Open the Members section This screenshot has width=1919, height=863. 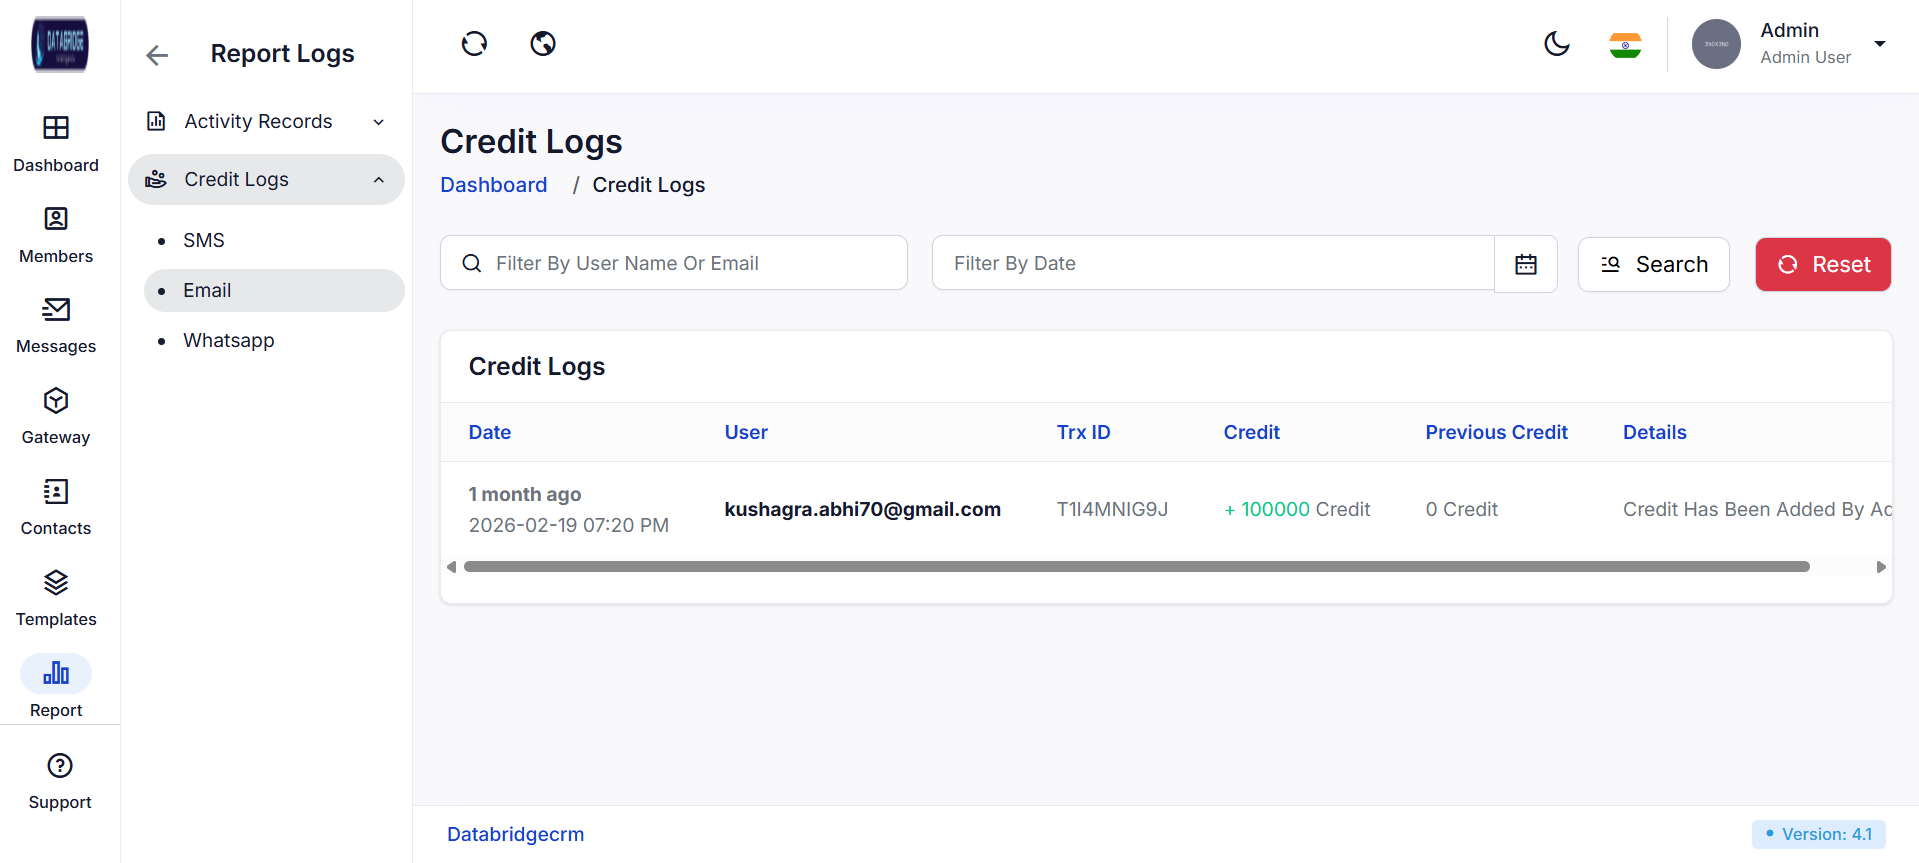56,235
